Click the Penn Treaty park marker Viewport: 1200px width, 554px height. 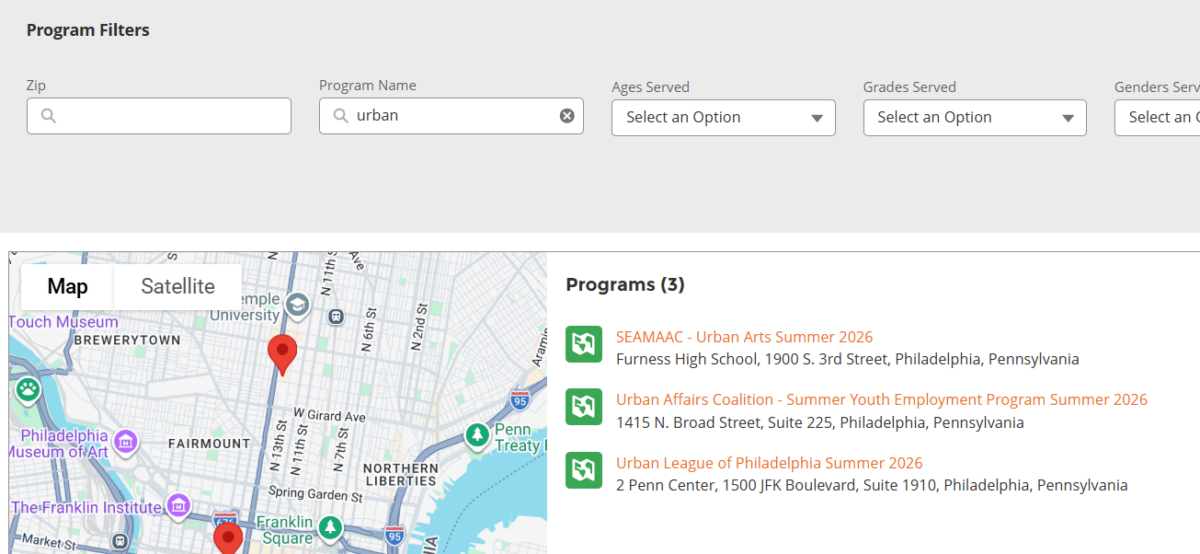coord(478,435)
